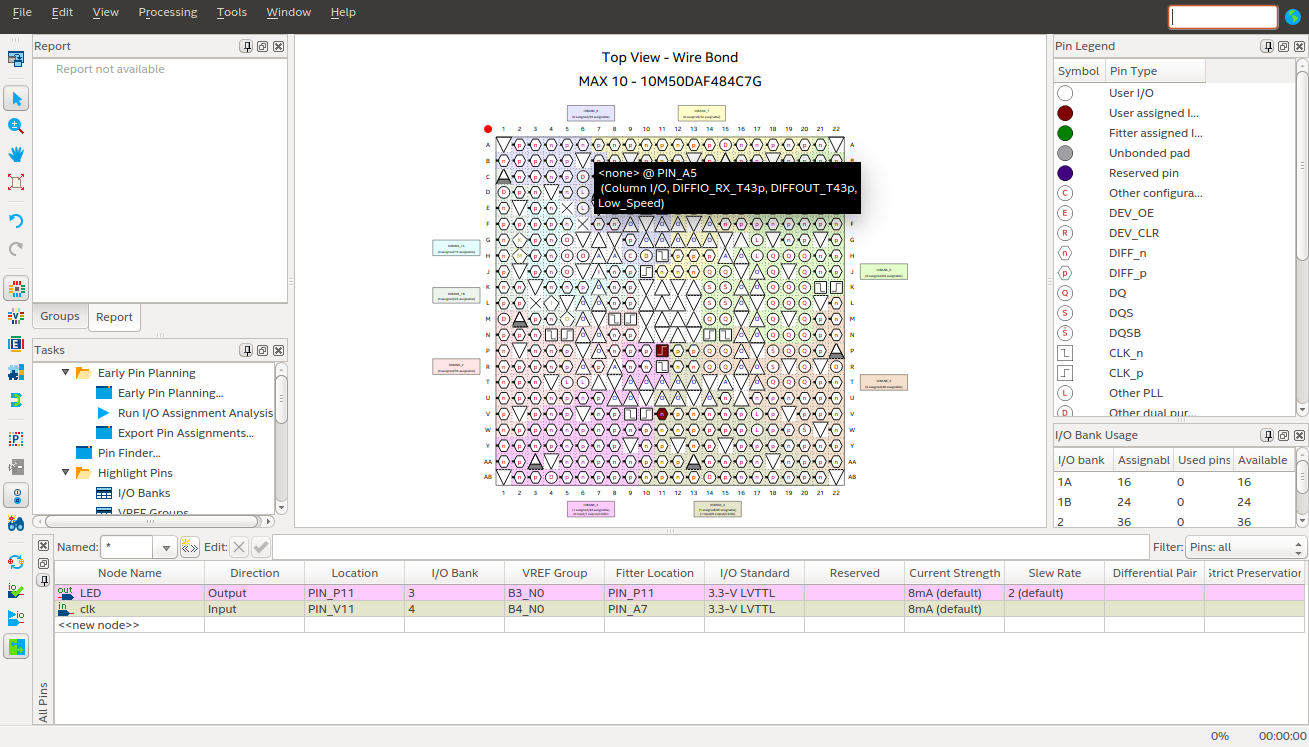Activate the zoom magnifier tool
Screen dimensions: 1309x747
pos(16,126)
